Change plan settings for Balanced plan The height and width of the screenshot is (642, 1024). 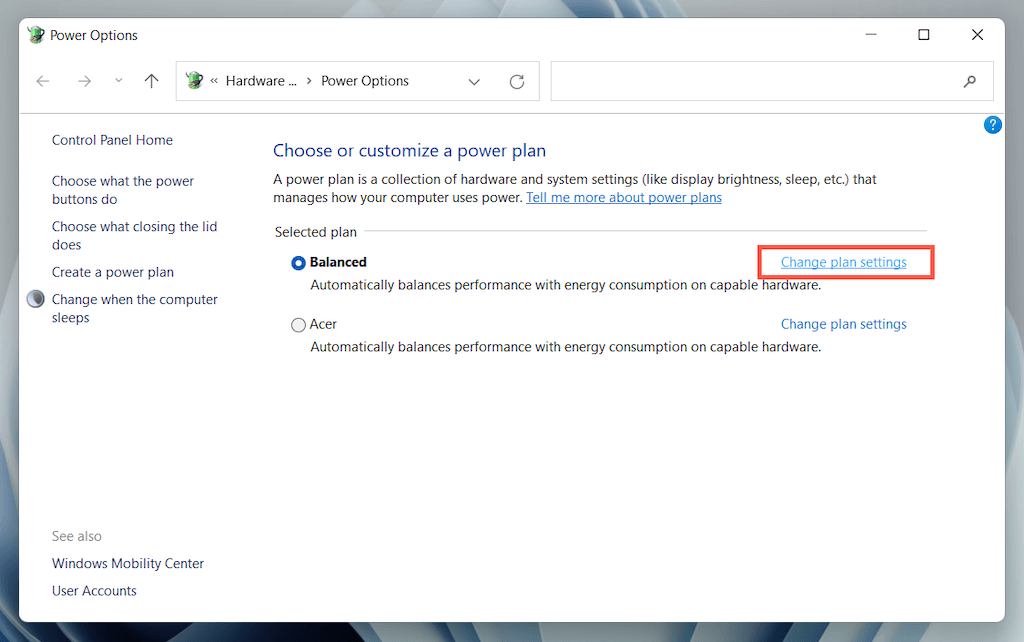[844, 262]
